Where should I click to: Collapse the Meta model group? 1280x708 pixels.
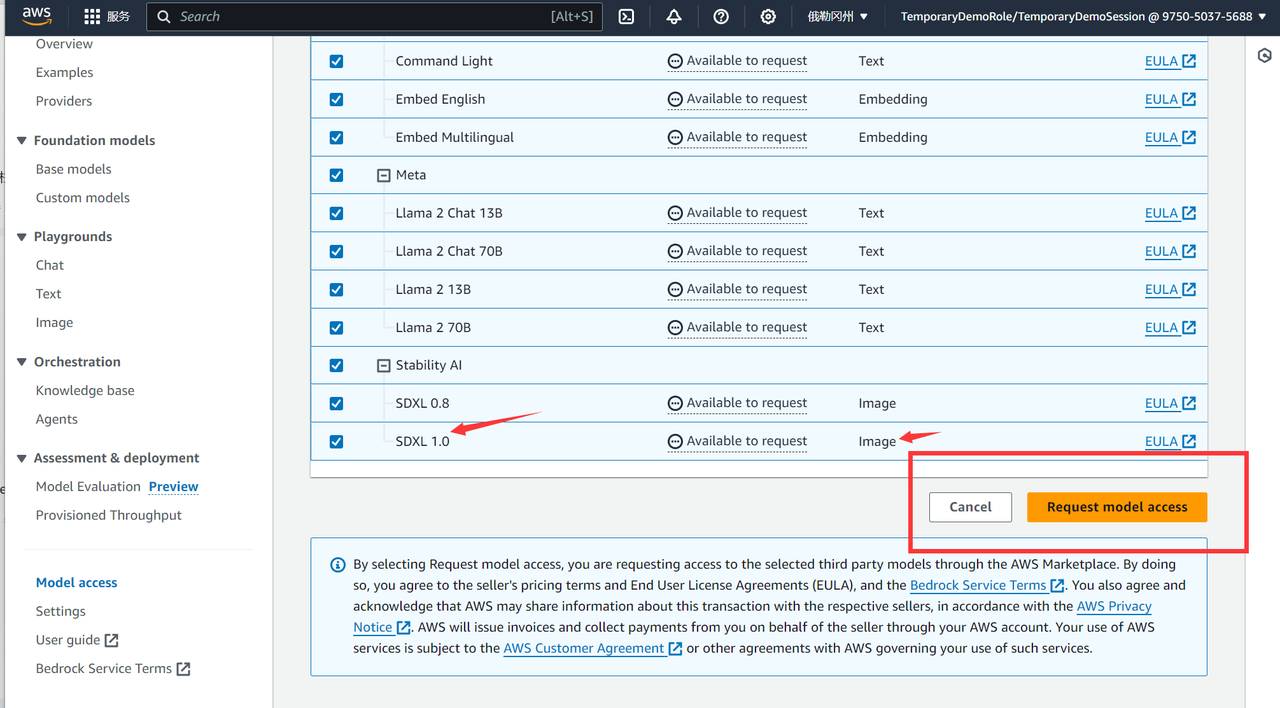pyautogui.click(x=383, y=175)
